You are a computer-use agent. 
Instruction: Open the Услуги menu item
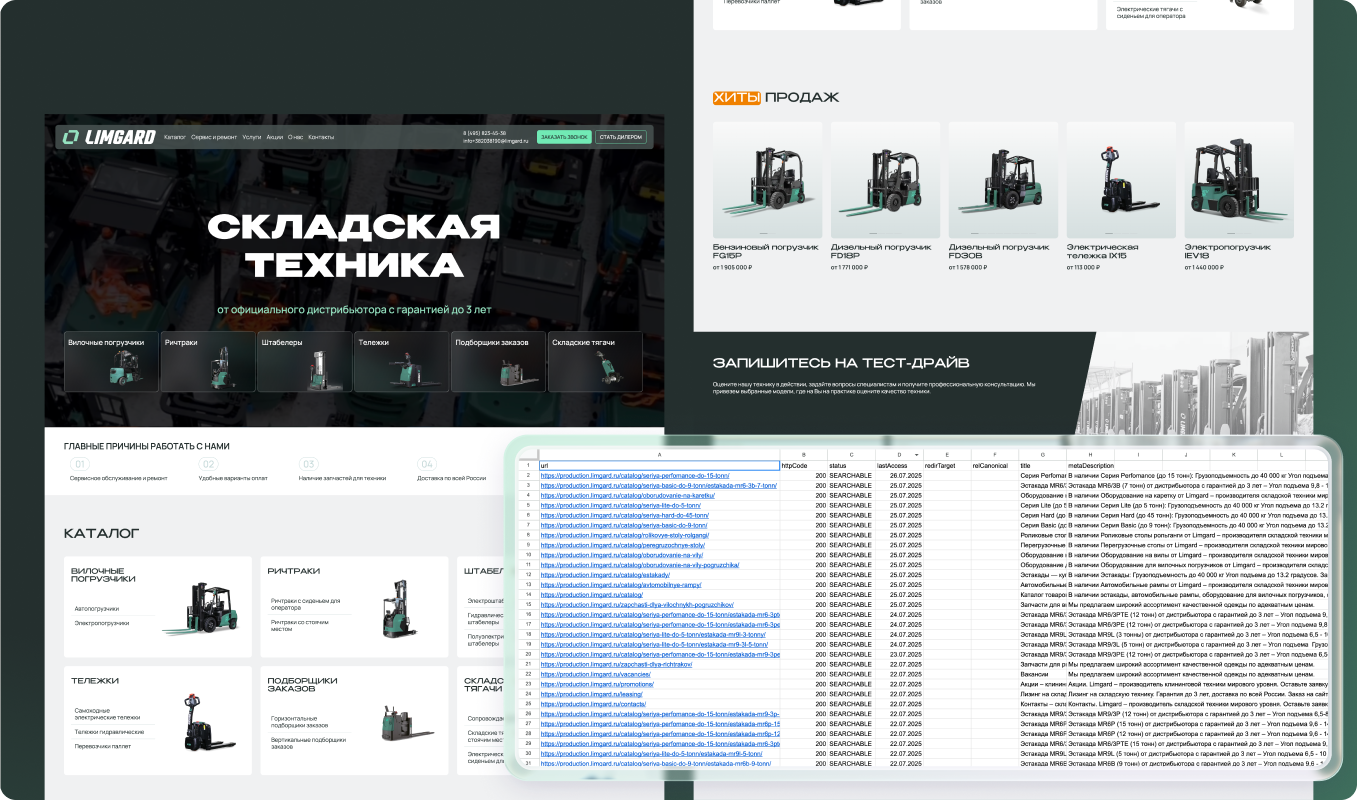pyautogui.click(x=251, y=137)
